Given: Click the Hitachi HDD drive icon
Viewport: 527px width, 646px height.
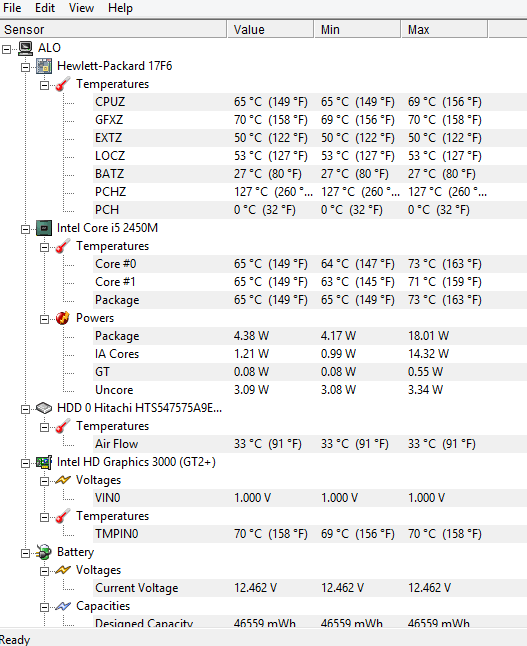Looking at the screenshot, I should [44, 408].
